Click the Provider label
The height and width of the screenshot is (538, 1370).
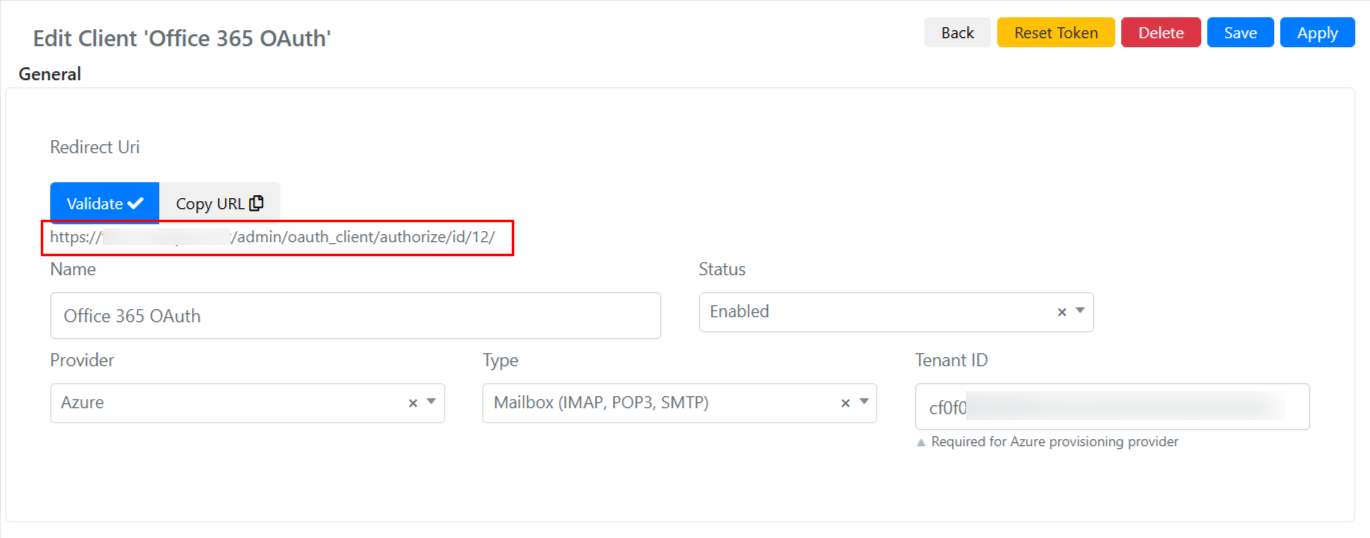pos(82,360)
